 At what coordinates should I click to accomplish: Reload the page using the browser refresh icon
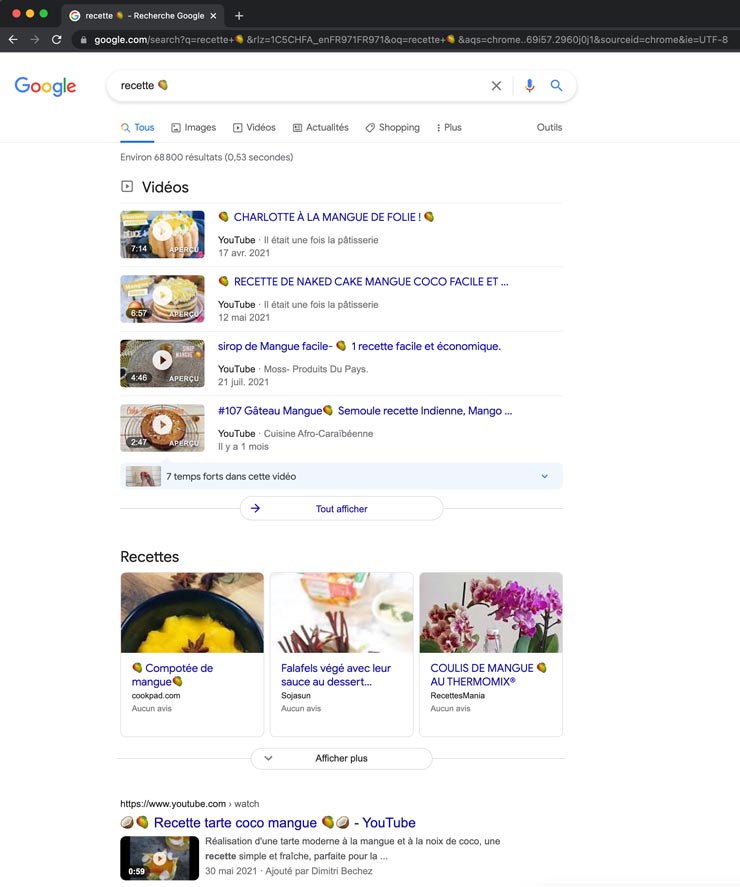(x=57, y=40)
